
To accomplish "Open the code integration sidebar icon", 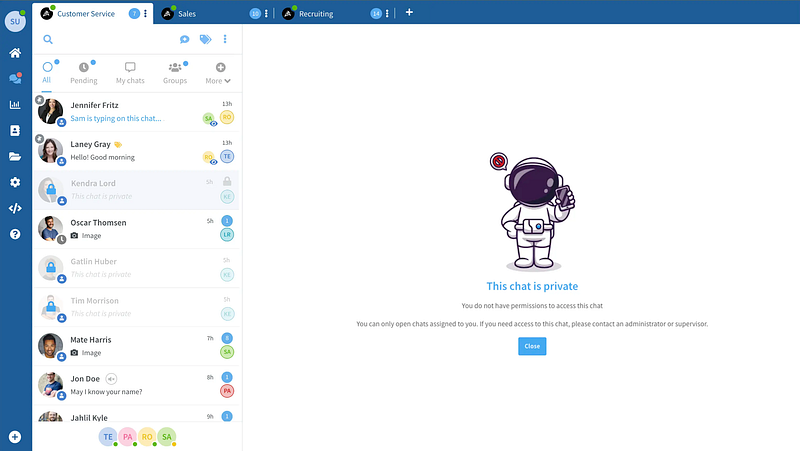I will [15, 208].
